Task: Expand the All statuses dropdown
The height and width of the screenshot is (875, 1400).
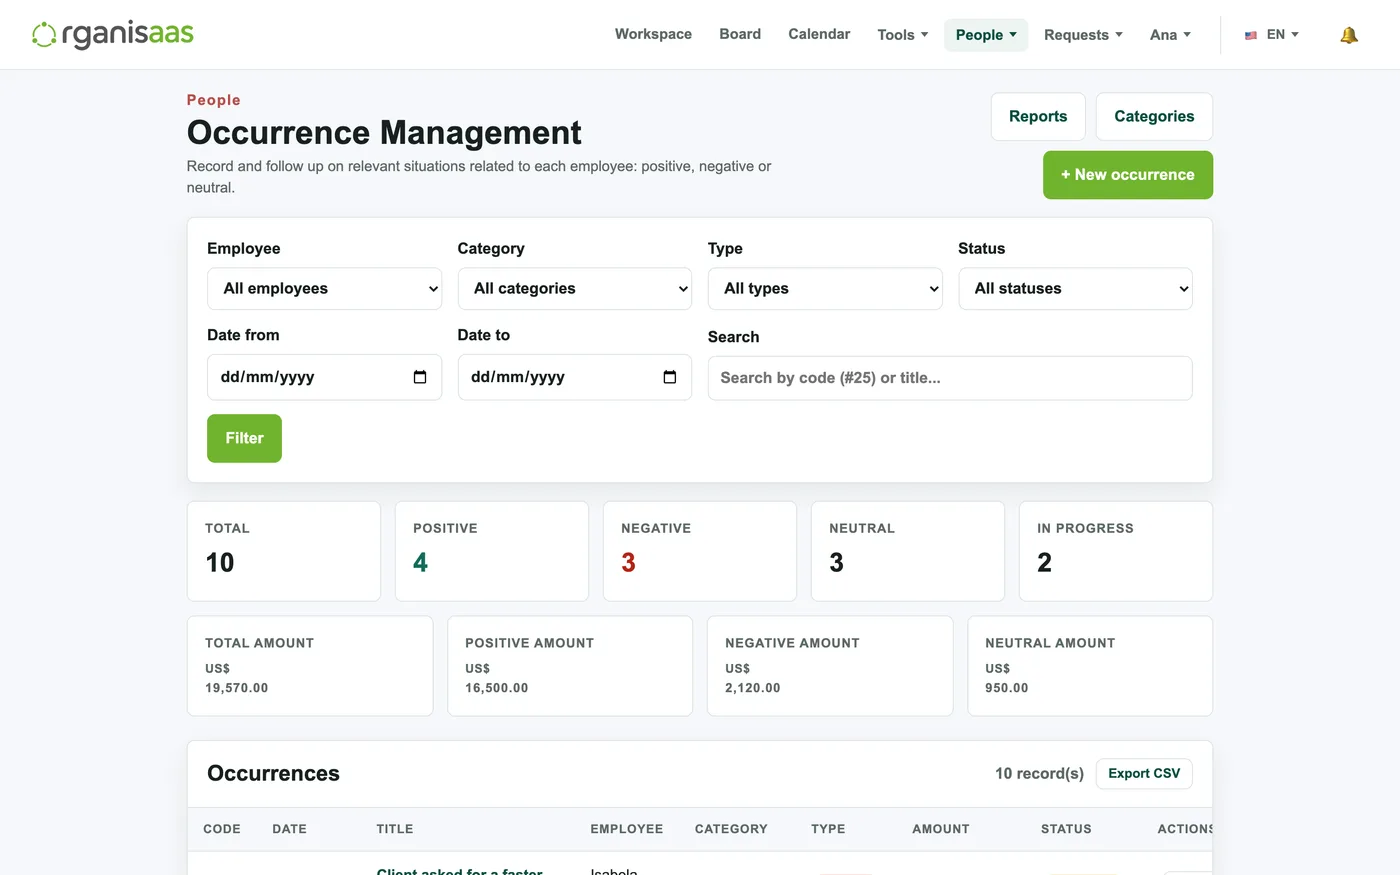Action: point(1076,289)
